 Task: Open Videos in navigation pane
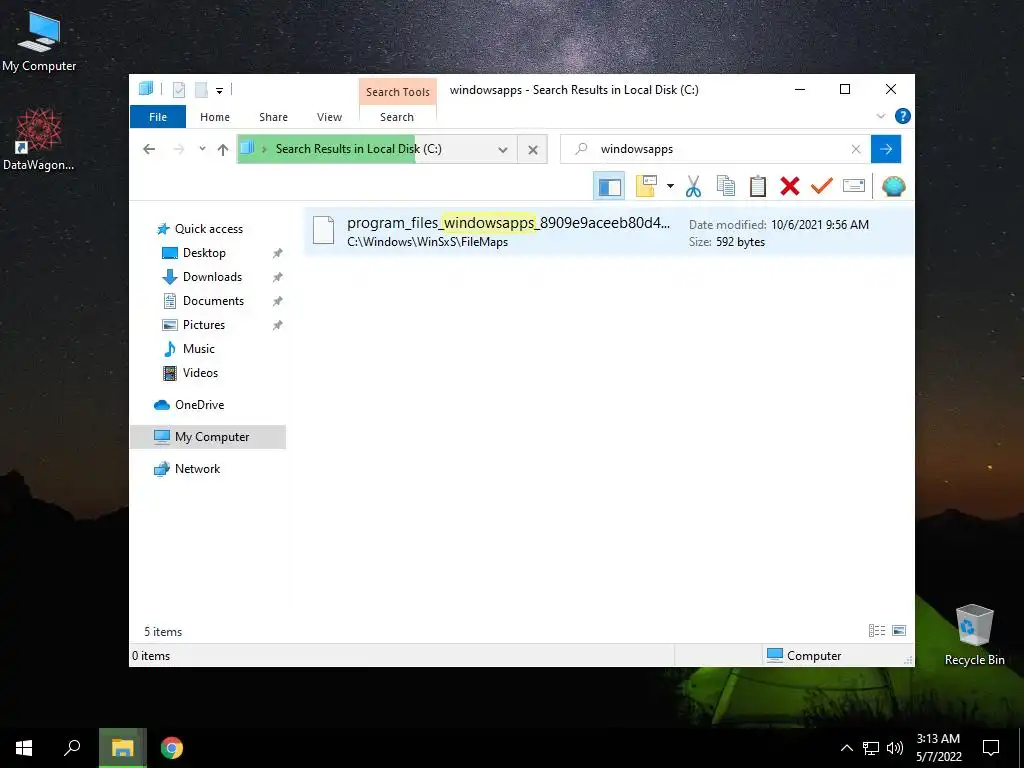pyautogui.click(x=200, y=373)
